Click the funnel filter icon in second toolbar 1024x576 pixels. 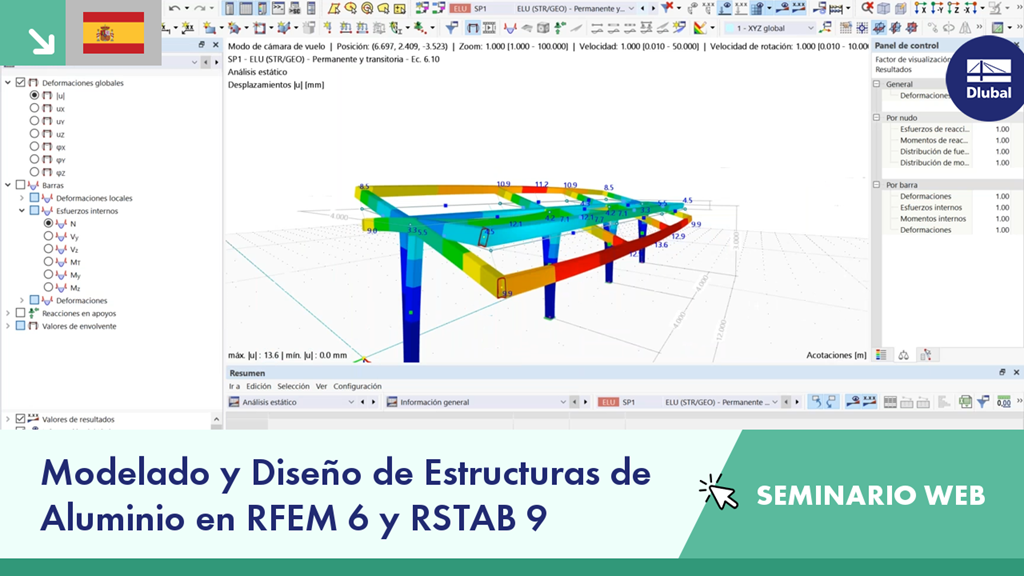pyautogui.click(x=451, y=28)
